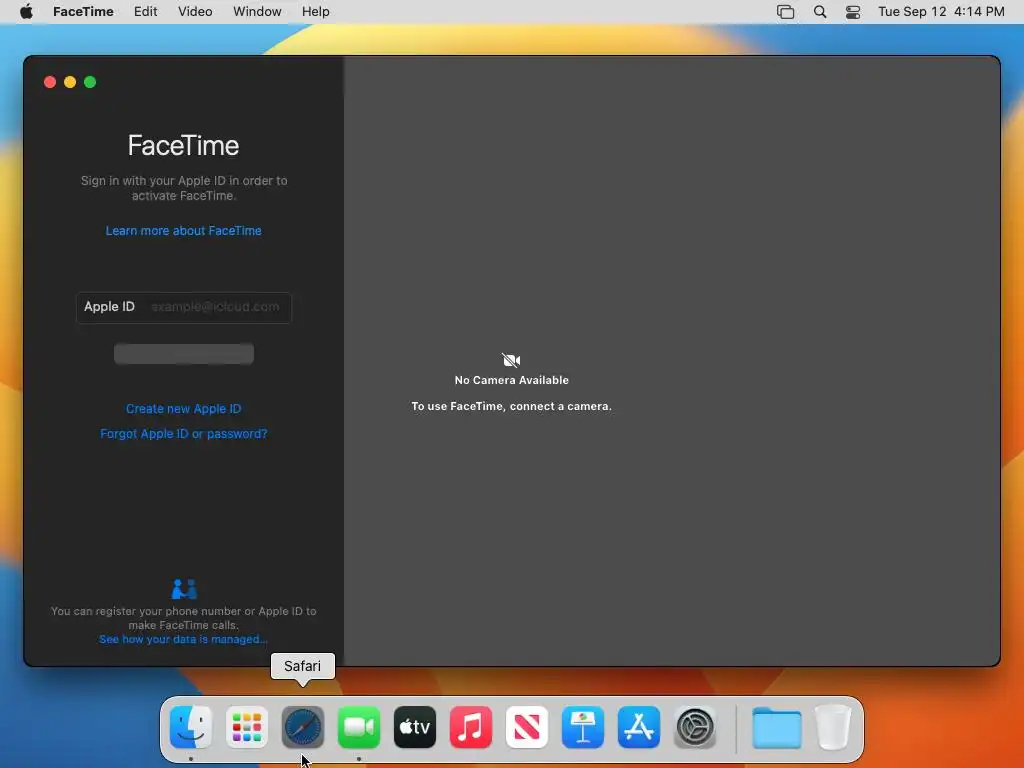Open the Downloads folder in Dock
The height and width of the screenshot is (768, 1024).
[776, 727]
